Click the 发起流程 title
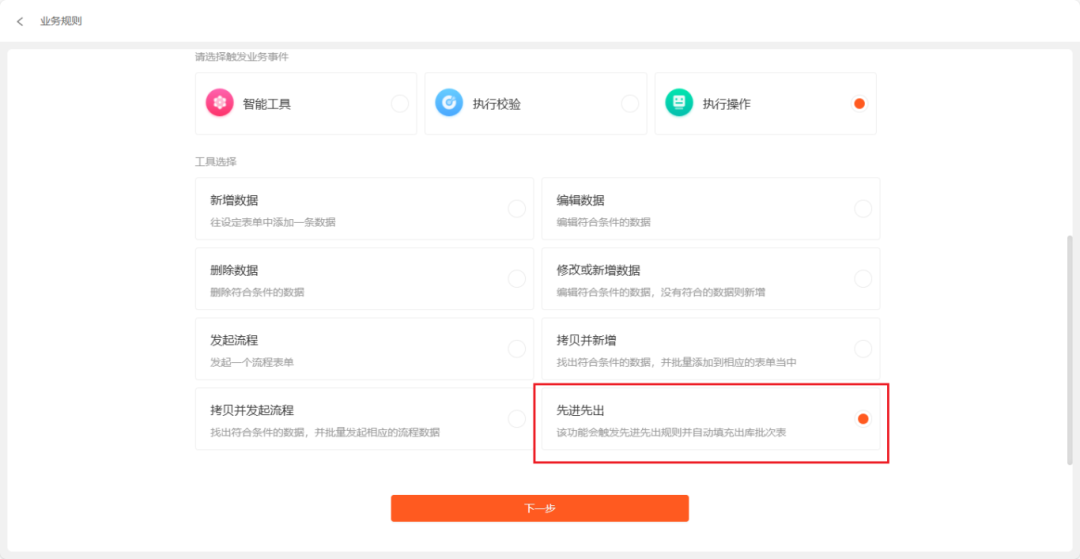This screenshot has height=559, width=1080. (x=234, y=341)
